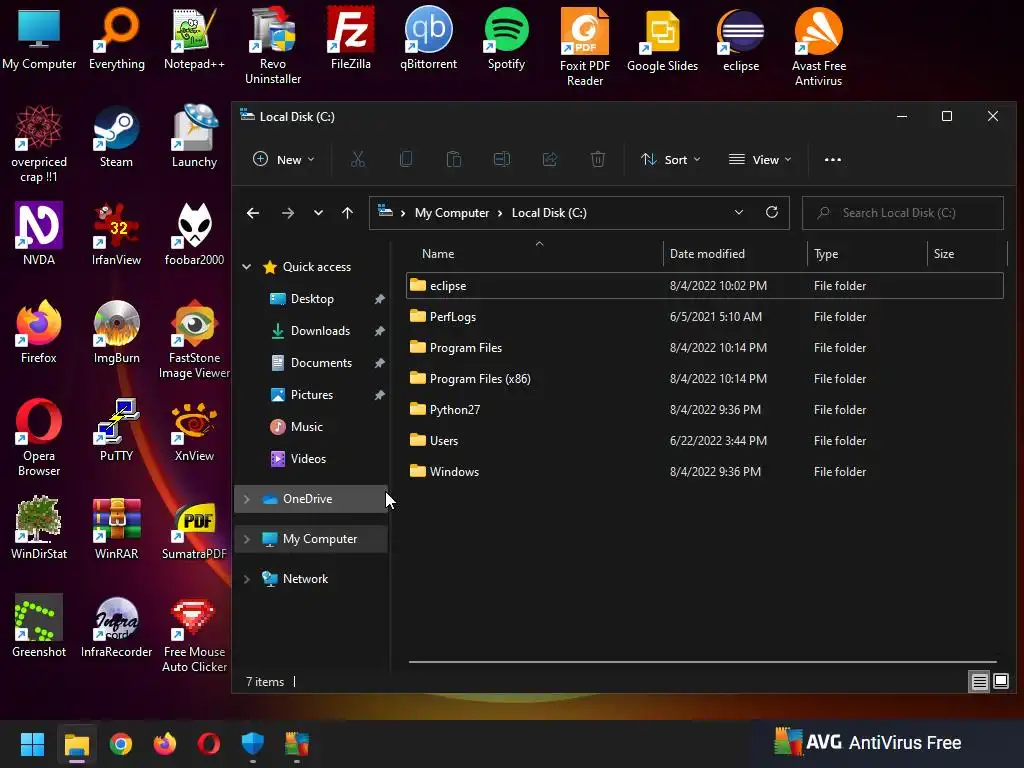Select the Users folder row

705,441
